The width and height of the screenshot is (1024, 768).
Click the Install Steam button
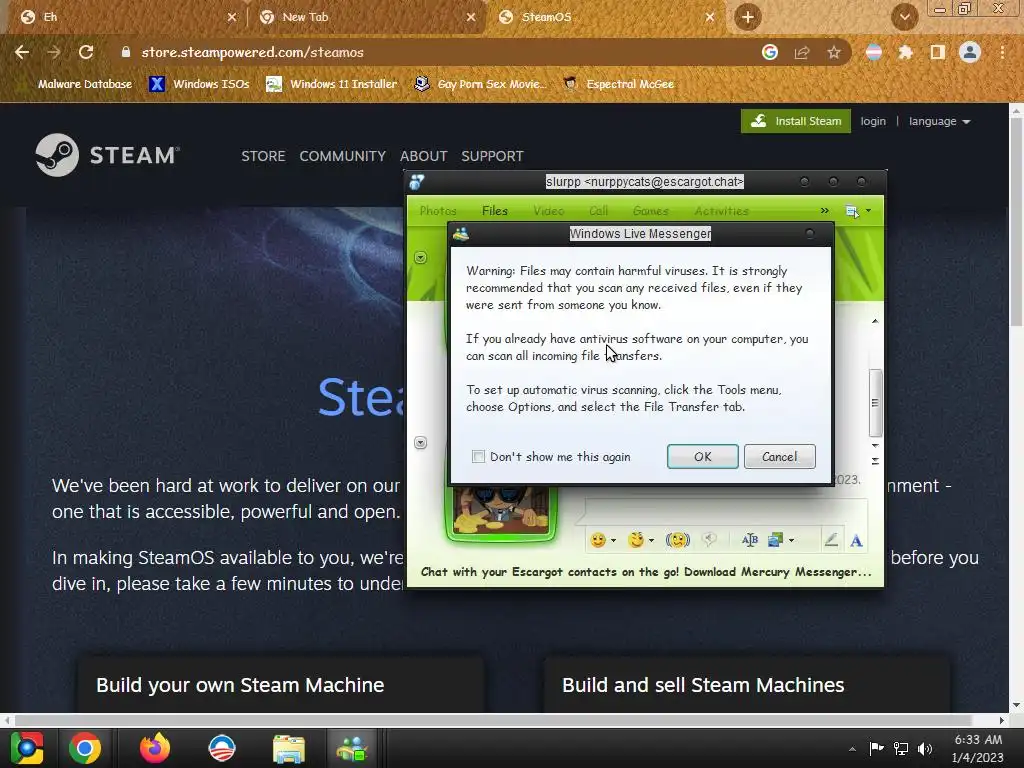point(795,121)
